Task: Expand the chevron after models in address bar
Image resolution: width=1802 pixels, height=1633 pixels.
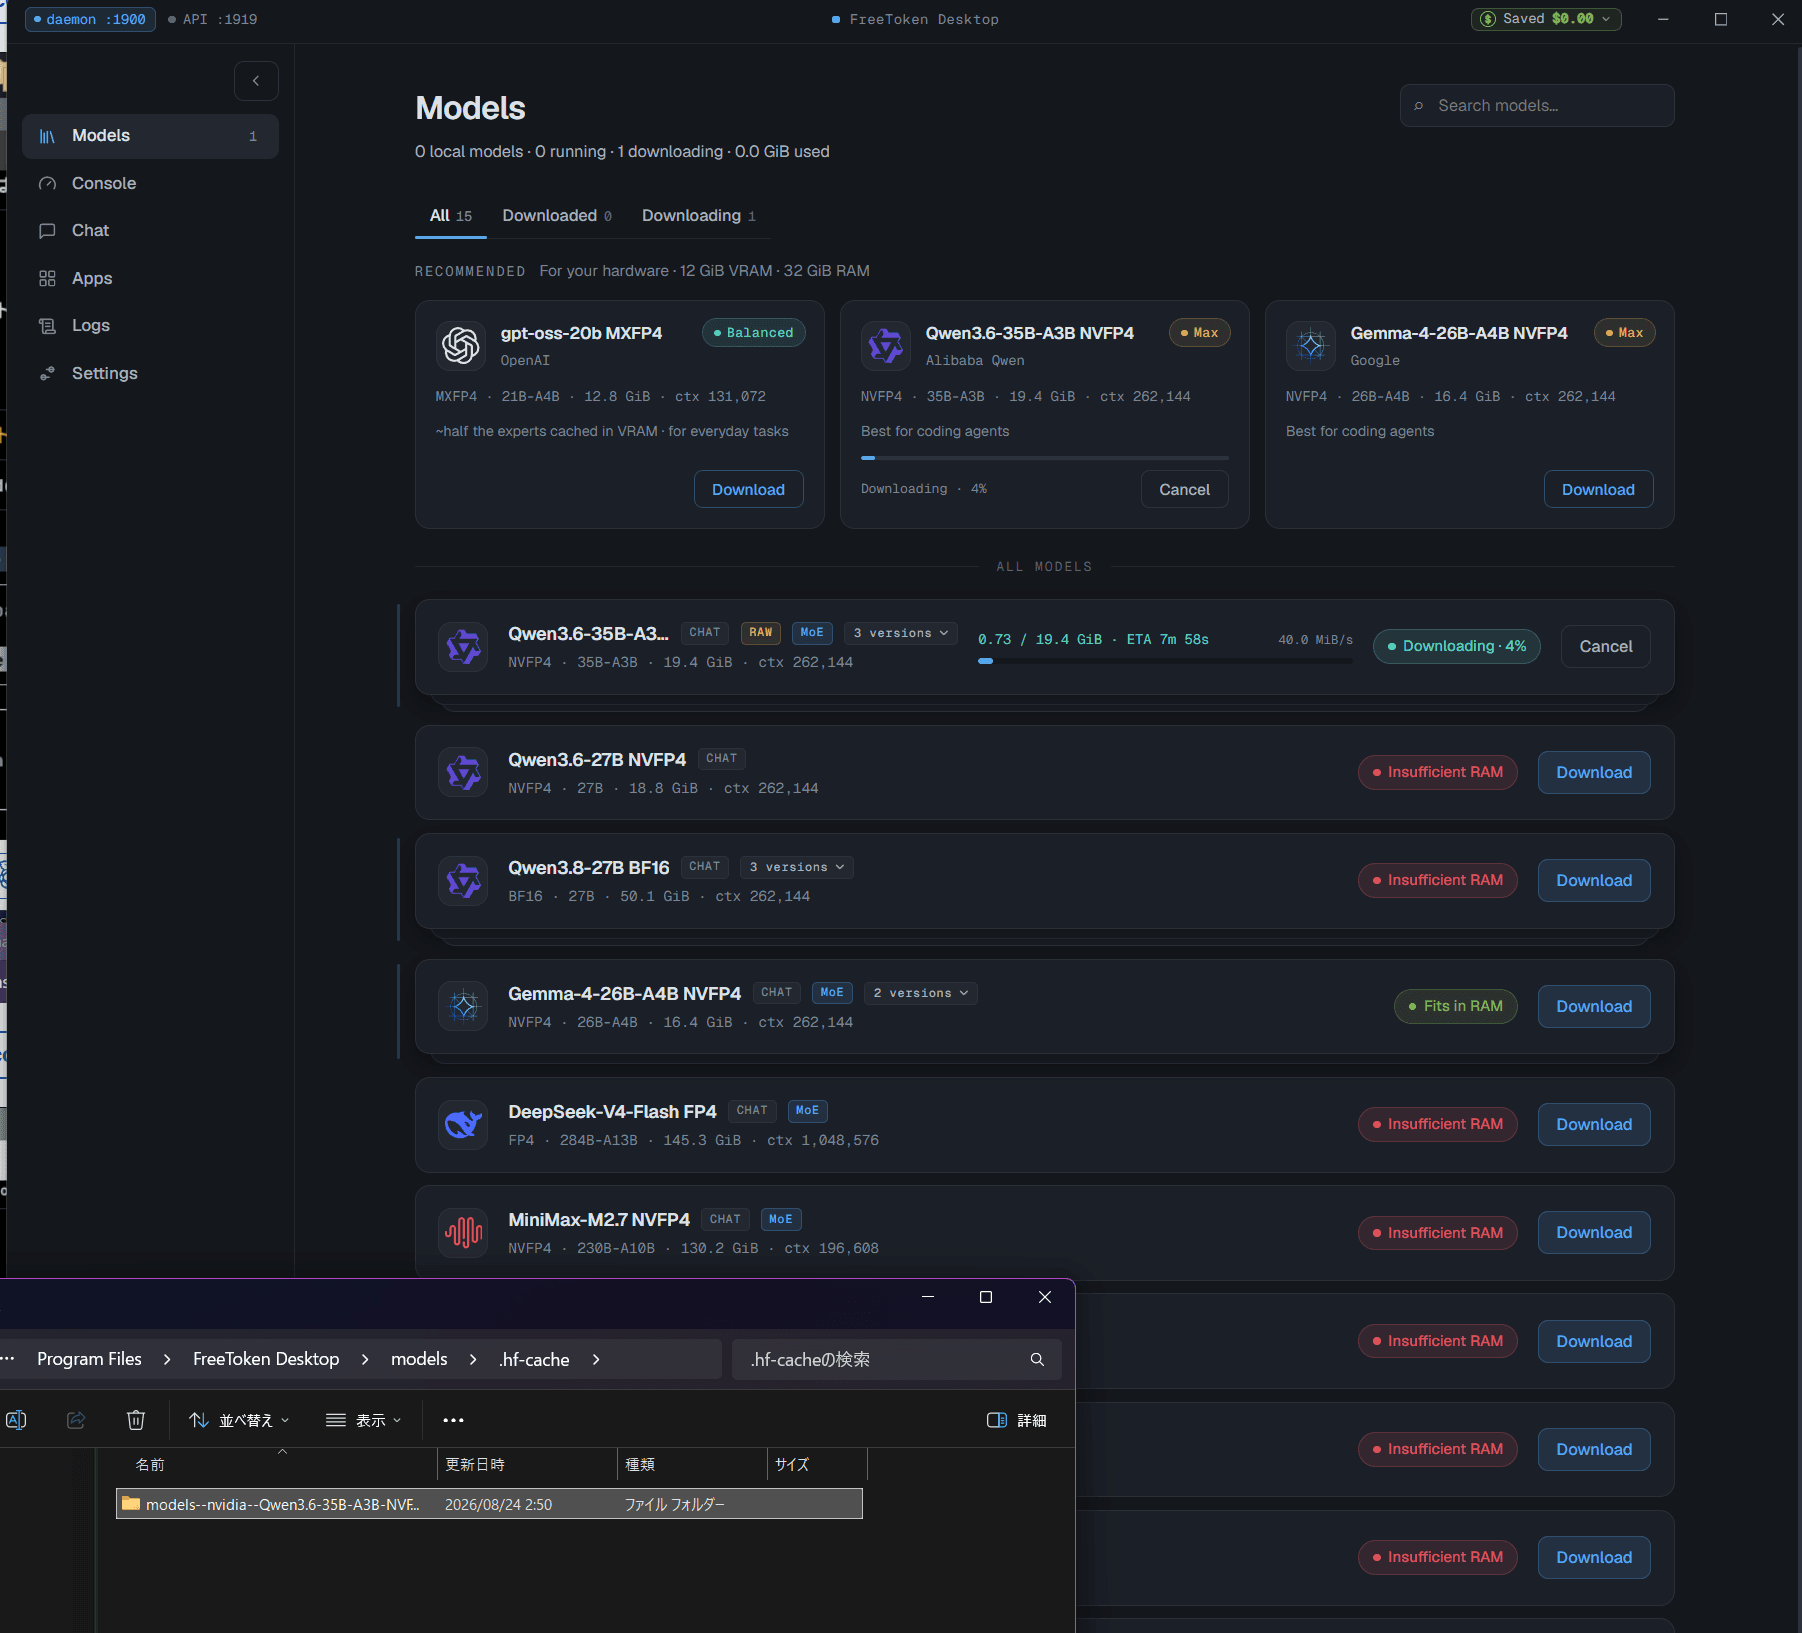Action: click(x=473, y=1359)
